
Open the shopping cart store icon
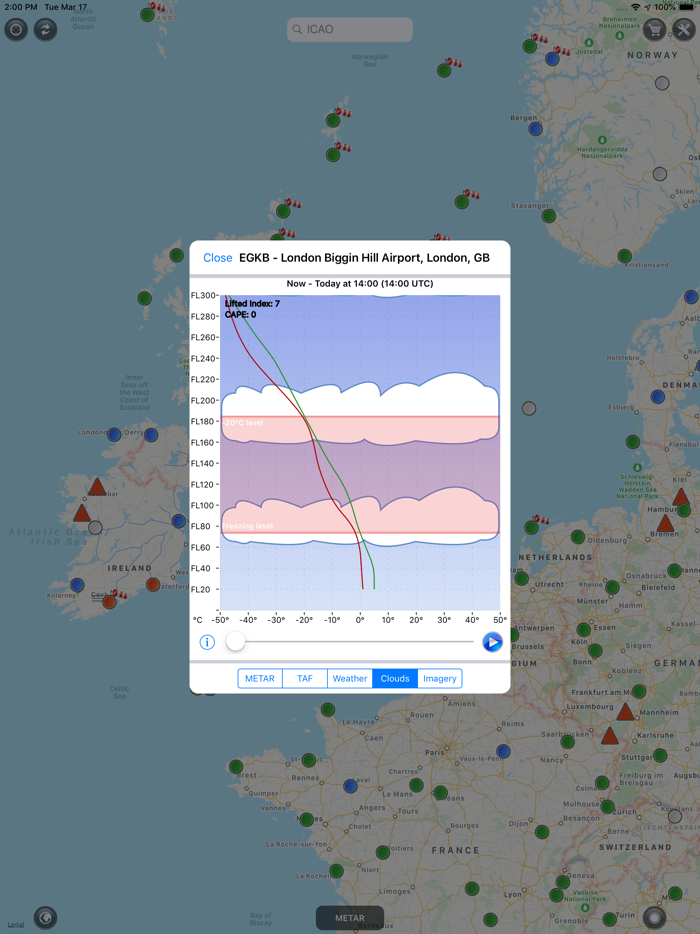click(x=654, y=29)
